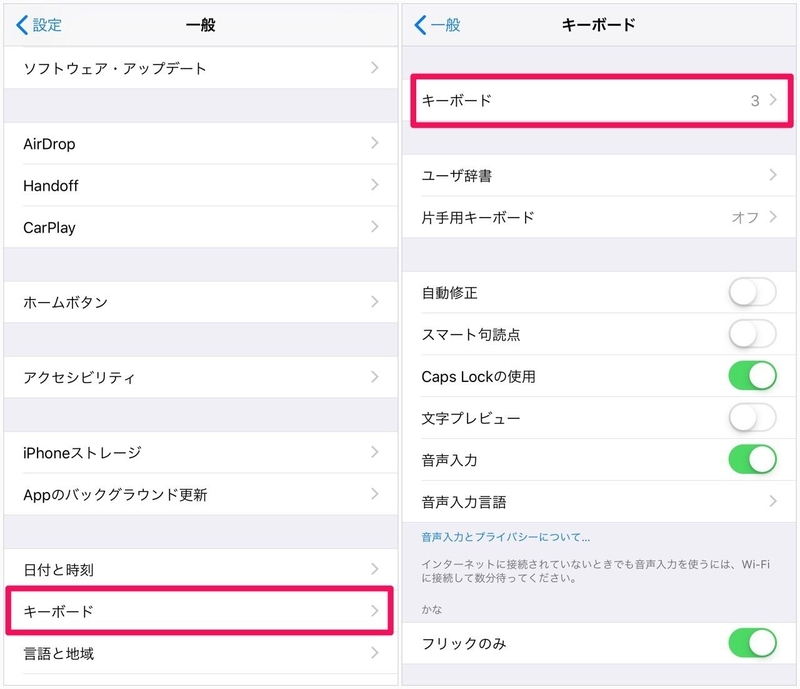Open キーボード row showing 3 keyboards
Screen dimensions: 800x689
click(601, 101)
